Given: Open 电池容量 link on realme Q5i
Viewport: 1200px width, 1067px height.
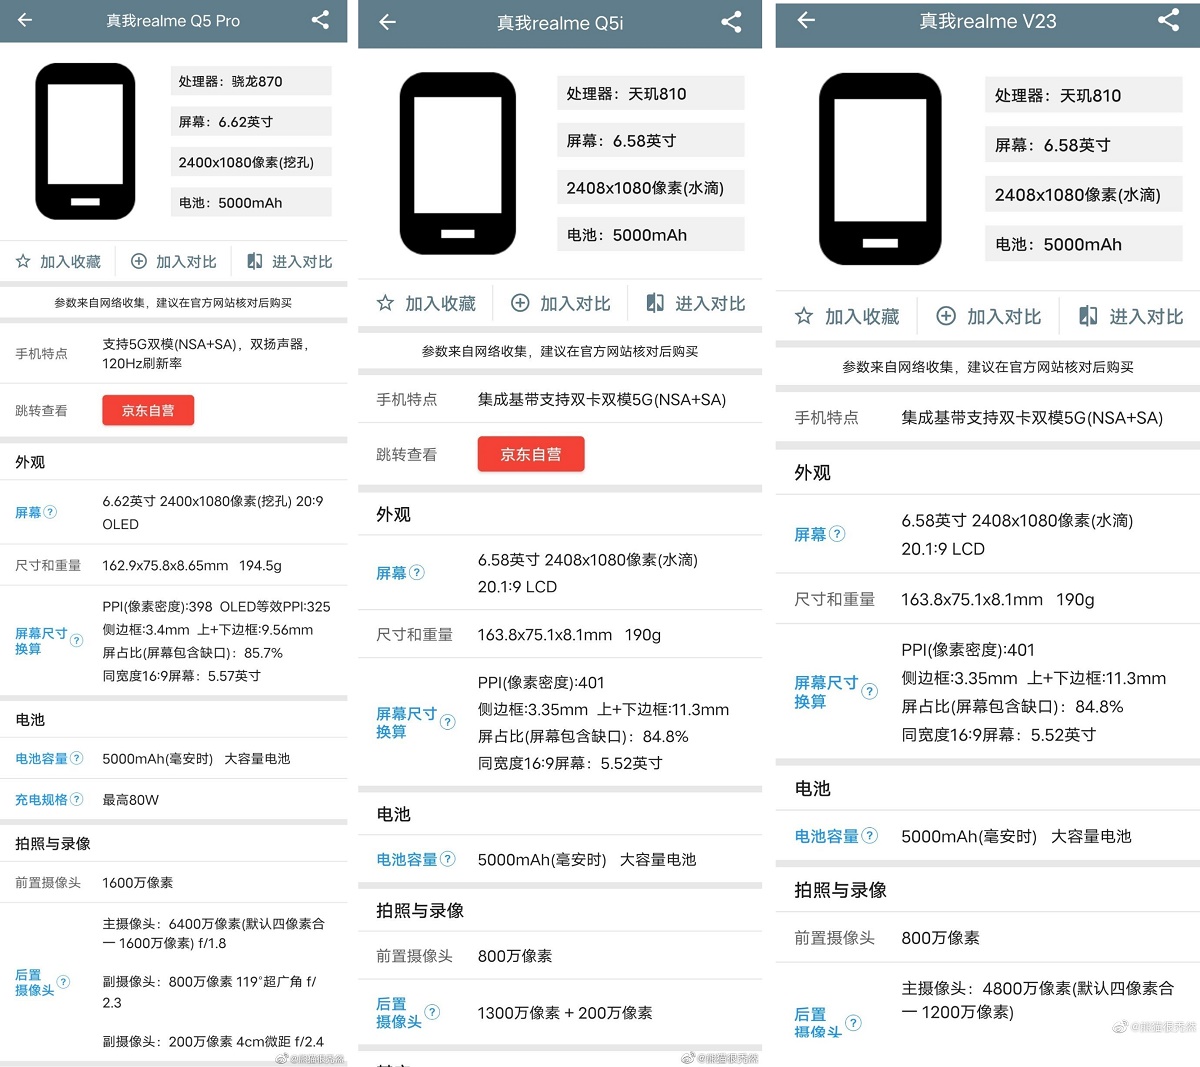Looking at the screenshot, I should click(407, 859).
